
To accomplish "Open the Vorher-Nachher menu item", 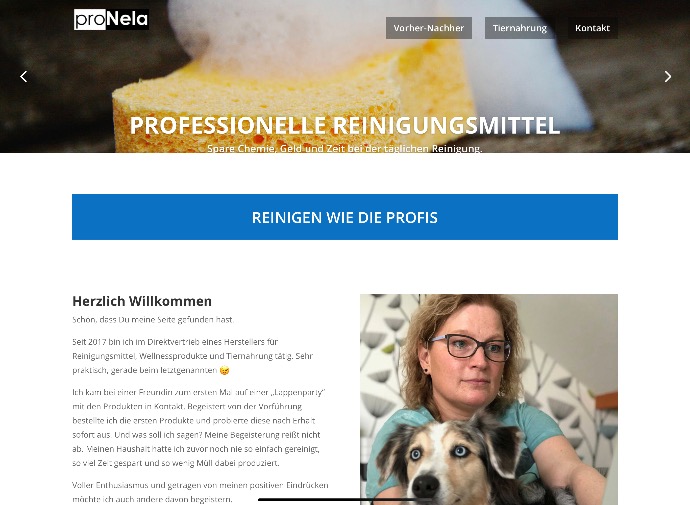I will click(x=429, y=28).
